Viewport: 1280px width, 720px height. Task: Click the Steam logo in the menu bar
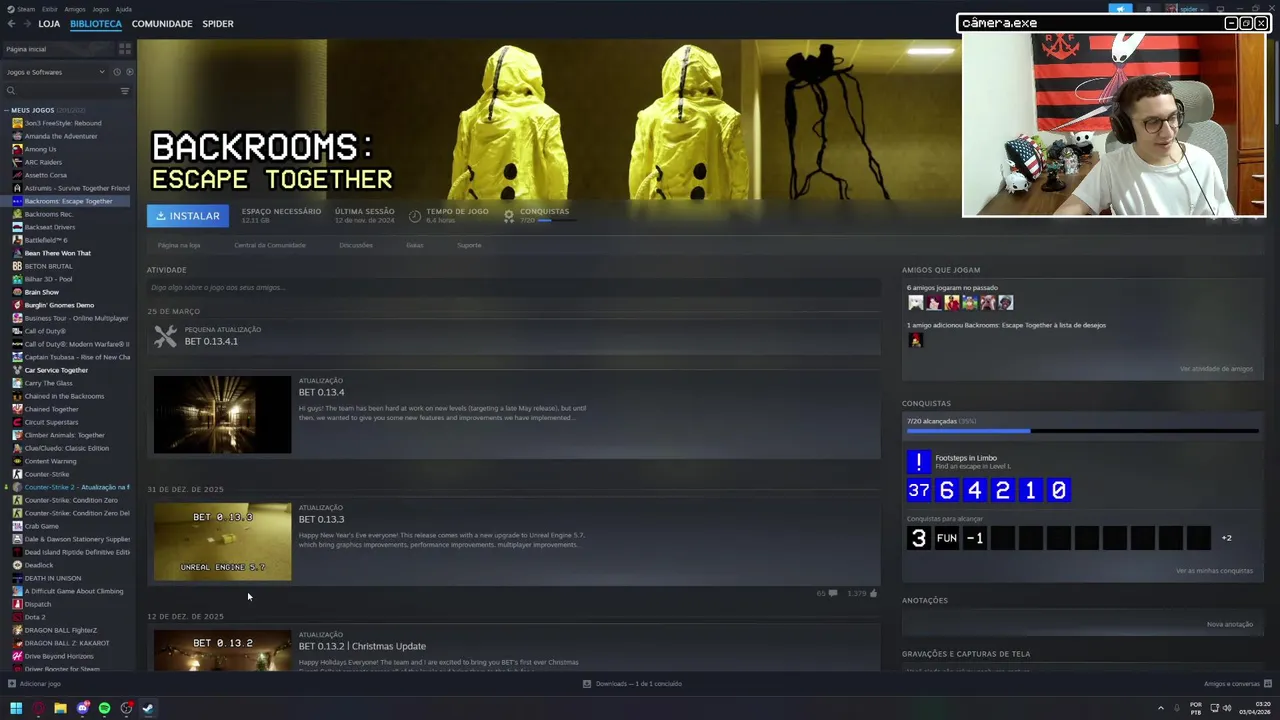(11, 9)
